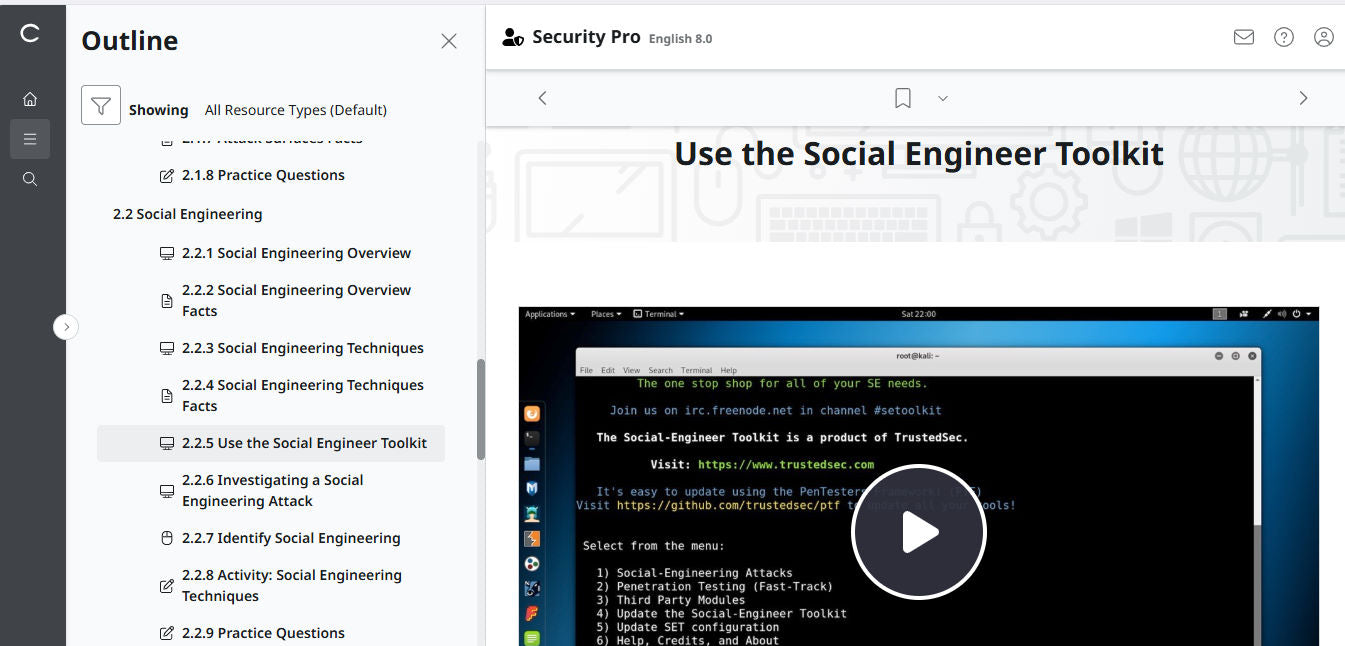Open the resource type filter icon
The height and width of the screenshot is (646, 1345).
tap(100, 104)
